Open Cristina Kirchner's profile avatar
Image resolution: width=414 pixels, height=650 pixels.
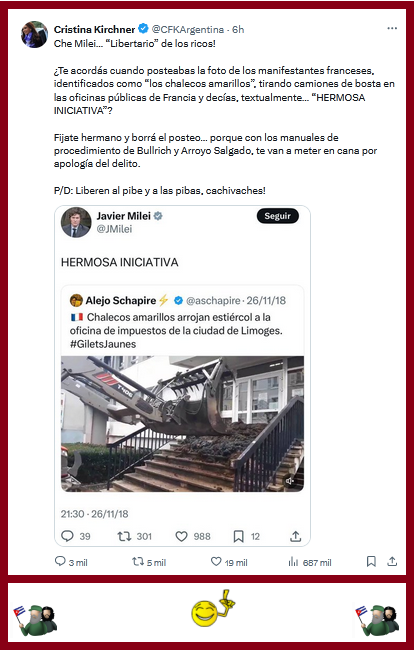coord(34,34)
